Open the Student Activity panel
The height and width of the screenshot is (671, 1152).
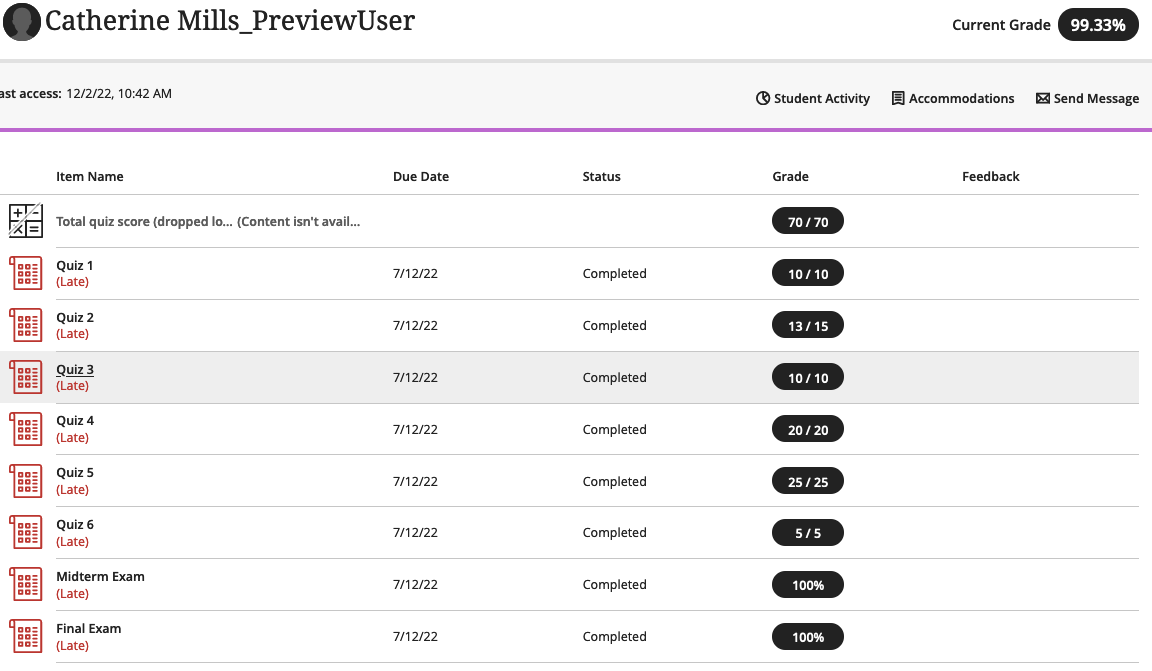tap(813, 98)
